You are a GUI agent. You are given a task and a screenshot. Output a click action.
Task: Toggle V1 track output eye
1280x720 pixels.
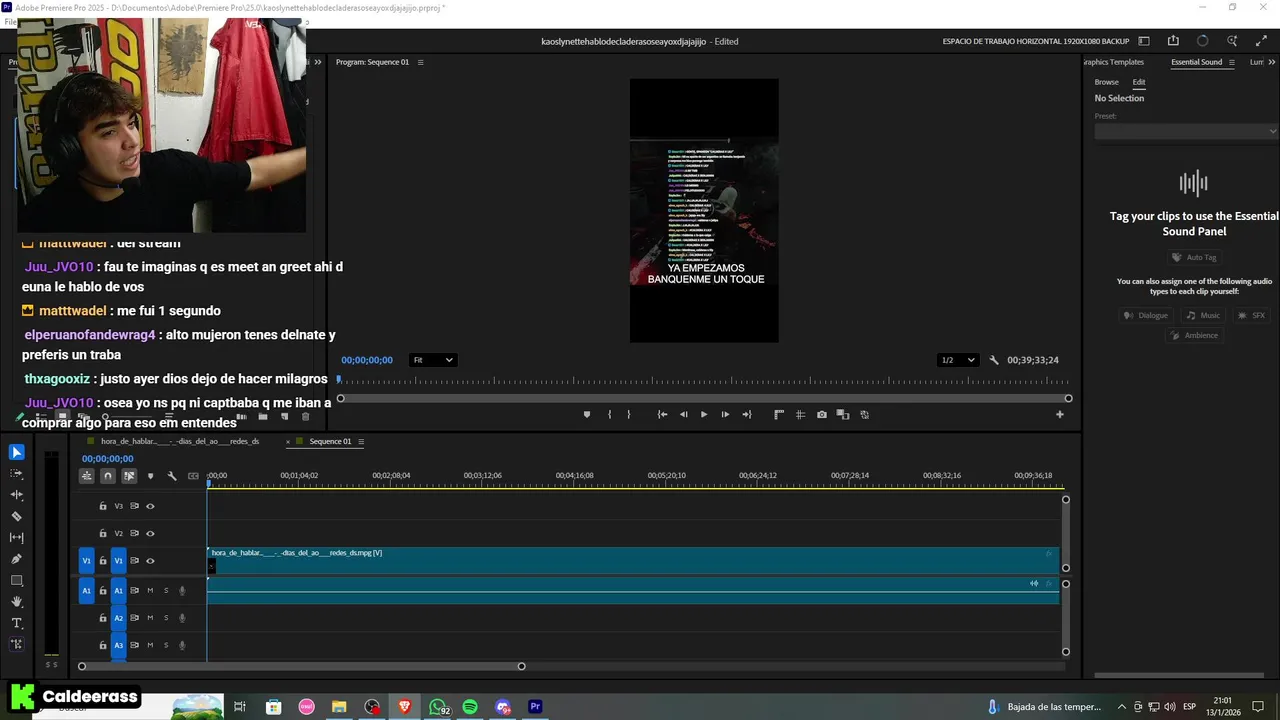pos(150,561)
